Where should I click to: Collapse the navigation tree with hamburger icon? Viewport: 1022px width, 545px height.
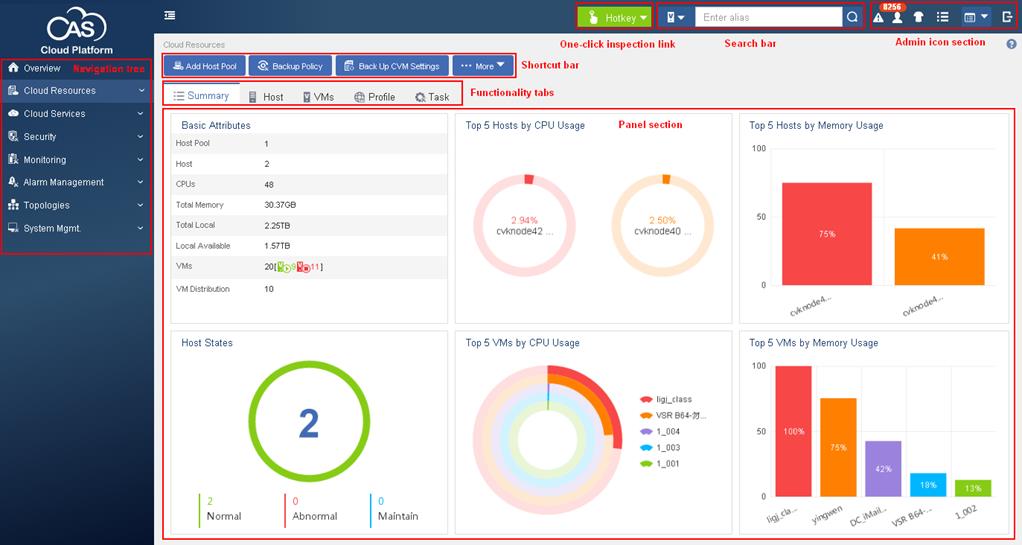[x=169, y=15]
